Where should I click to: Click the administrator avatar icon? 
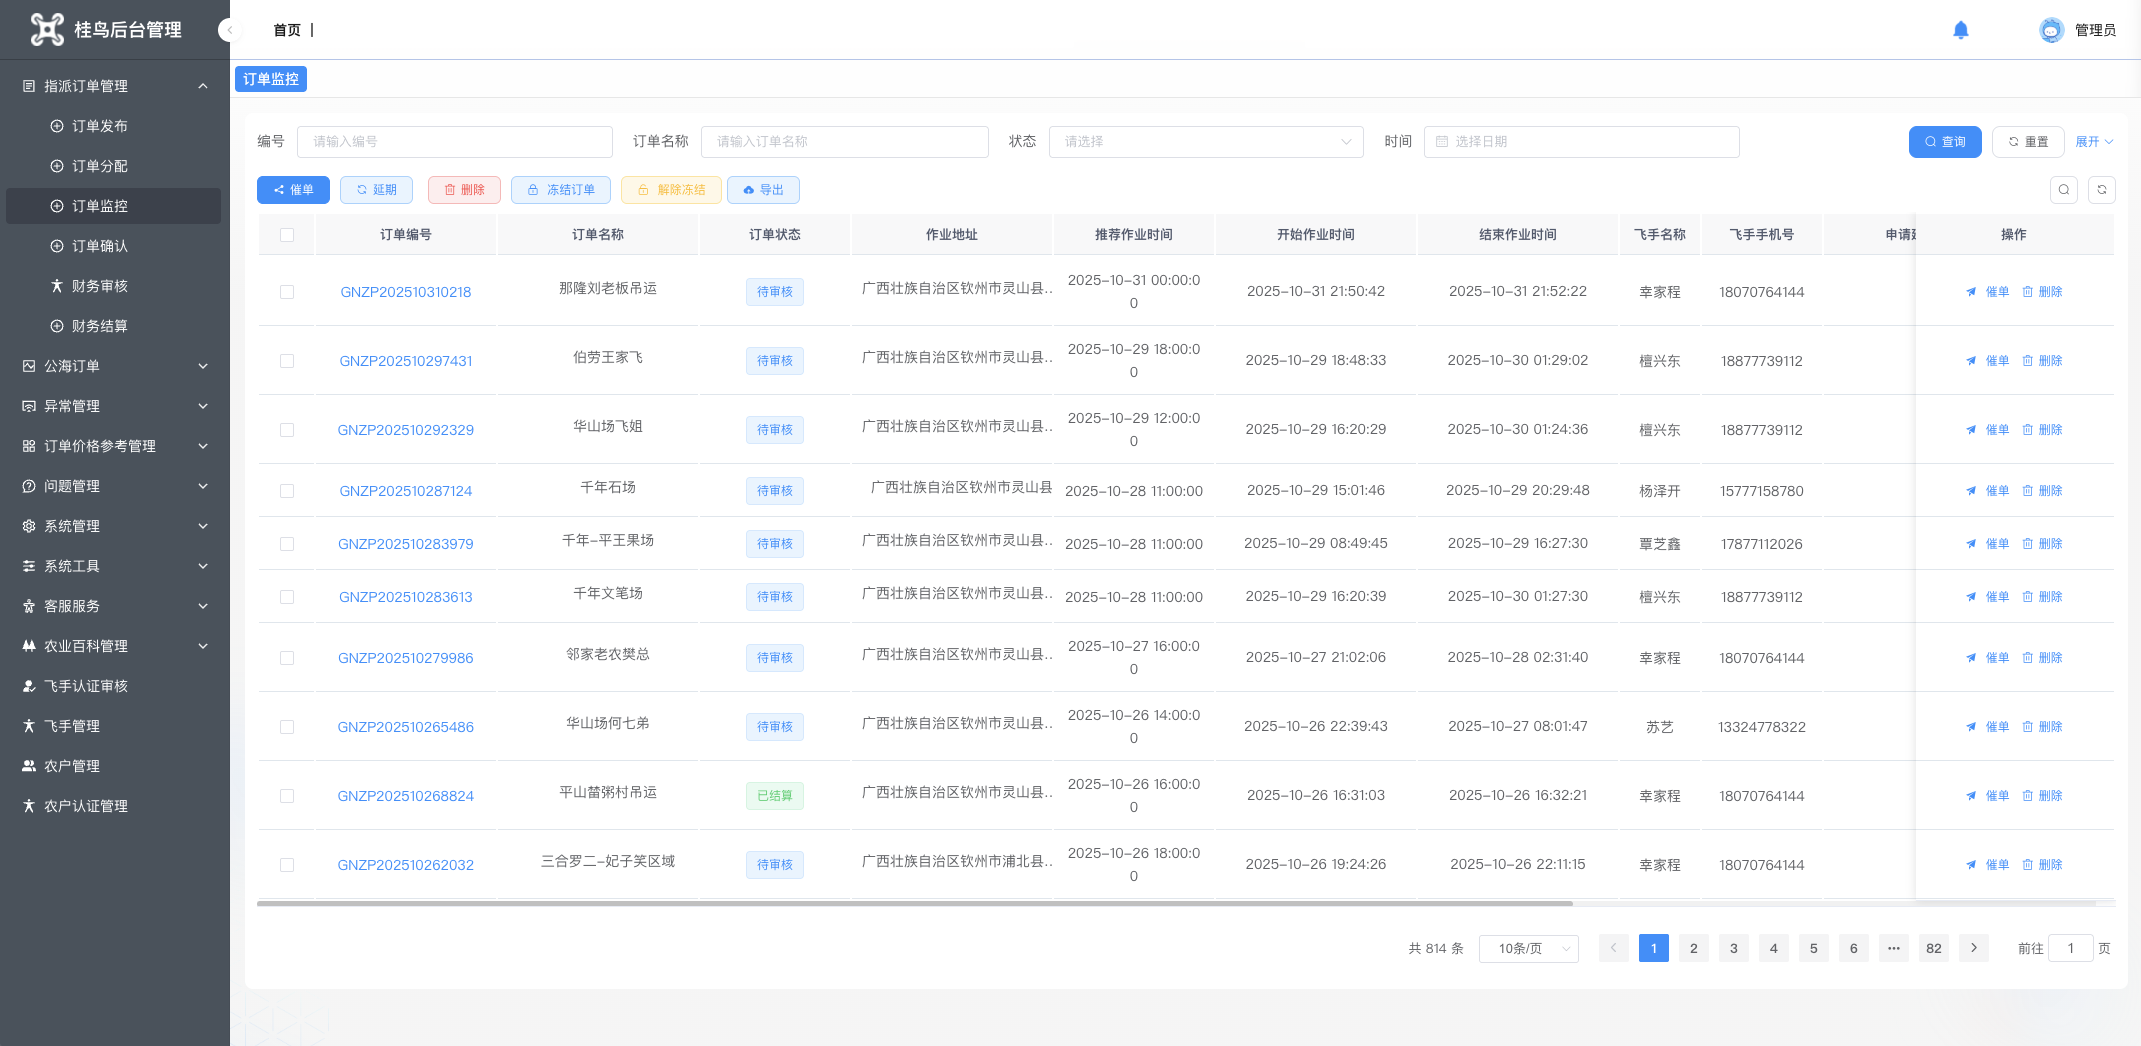point(2050,30)
